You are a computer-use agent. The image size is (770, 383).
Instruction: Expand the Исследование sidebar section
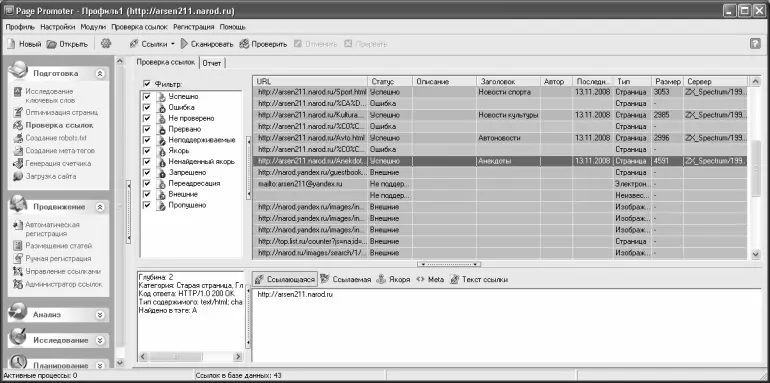click(x=100, y=340)
